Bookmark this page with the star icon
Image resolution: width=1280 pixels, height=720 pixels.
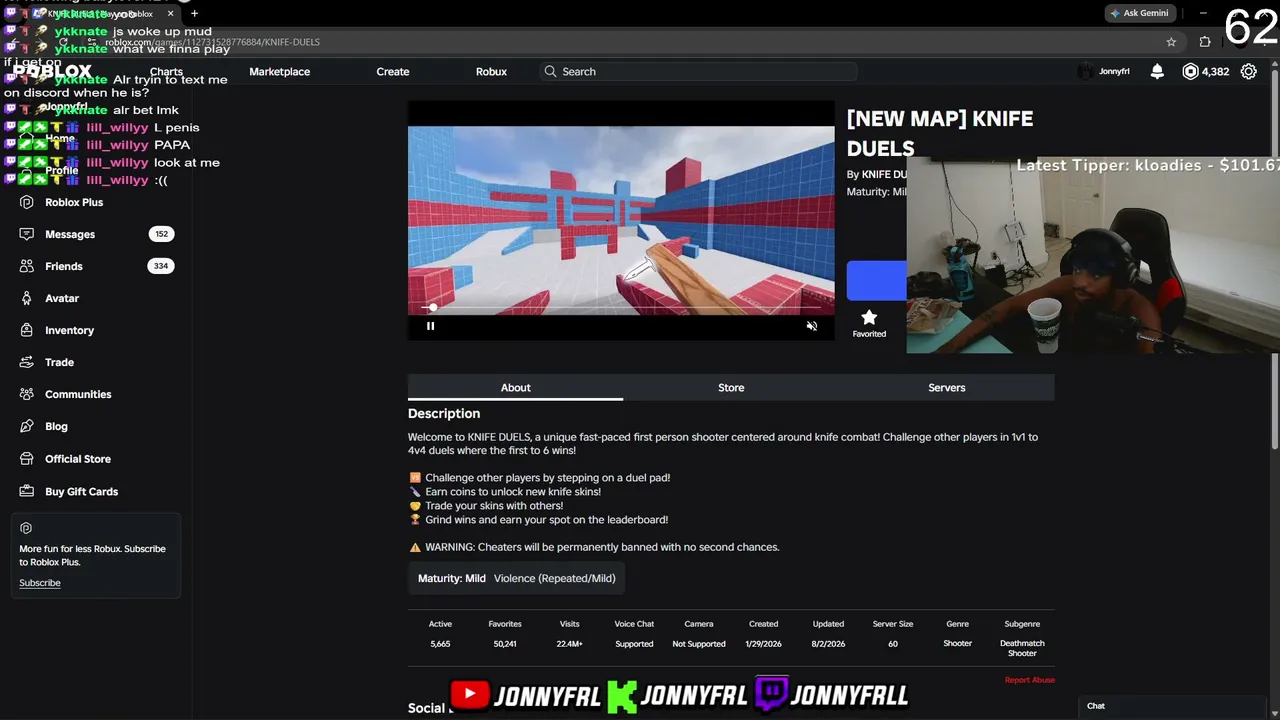1171,42
